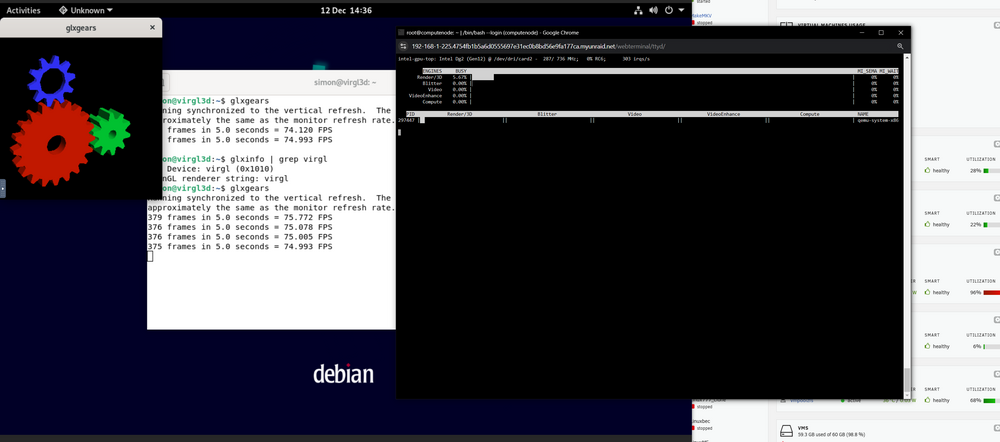Click the PID column header
Viewport: 1000px width, 442px height.
pos(410,114)
